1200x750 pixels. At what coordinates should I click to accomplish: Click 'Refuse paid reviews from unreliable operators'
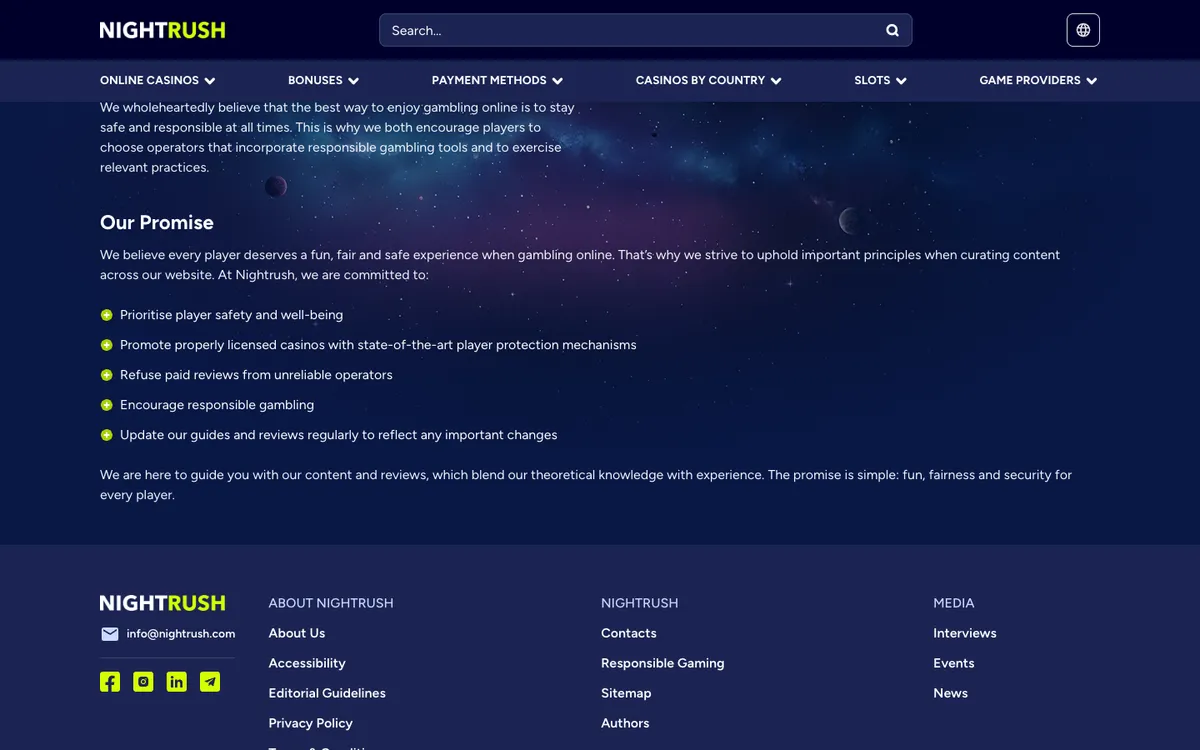(256, 375)
